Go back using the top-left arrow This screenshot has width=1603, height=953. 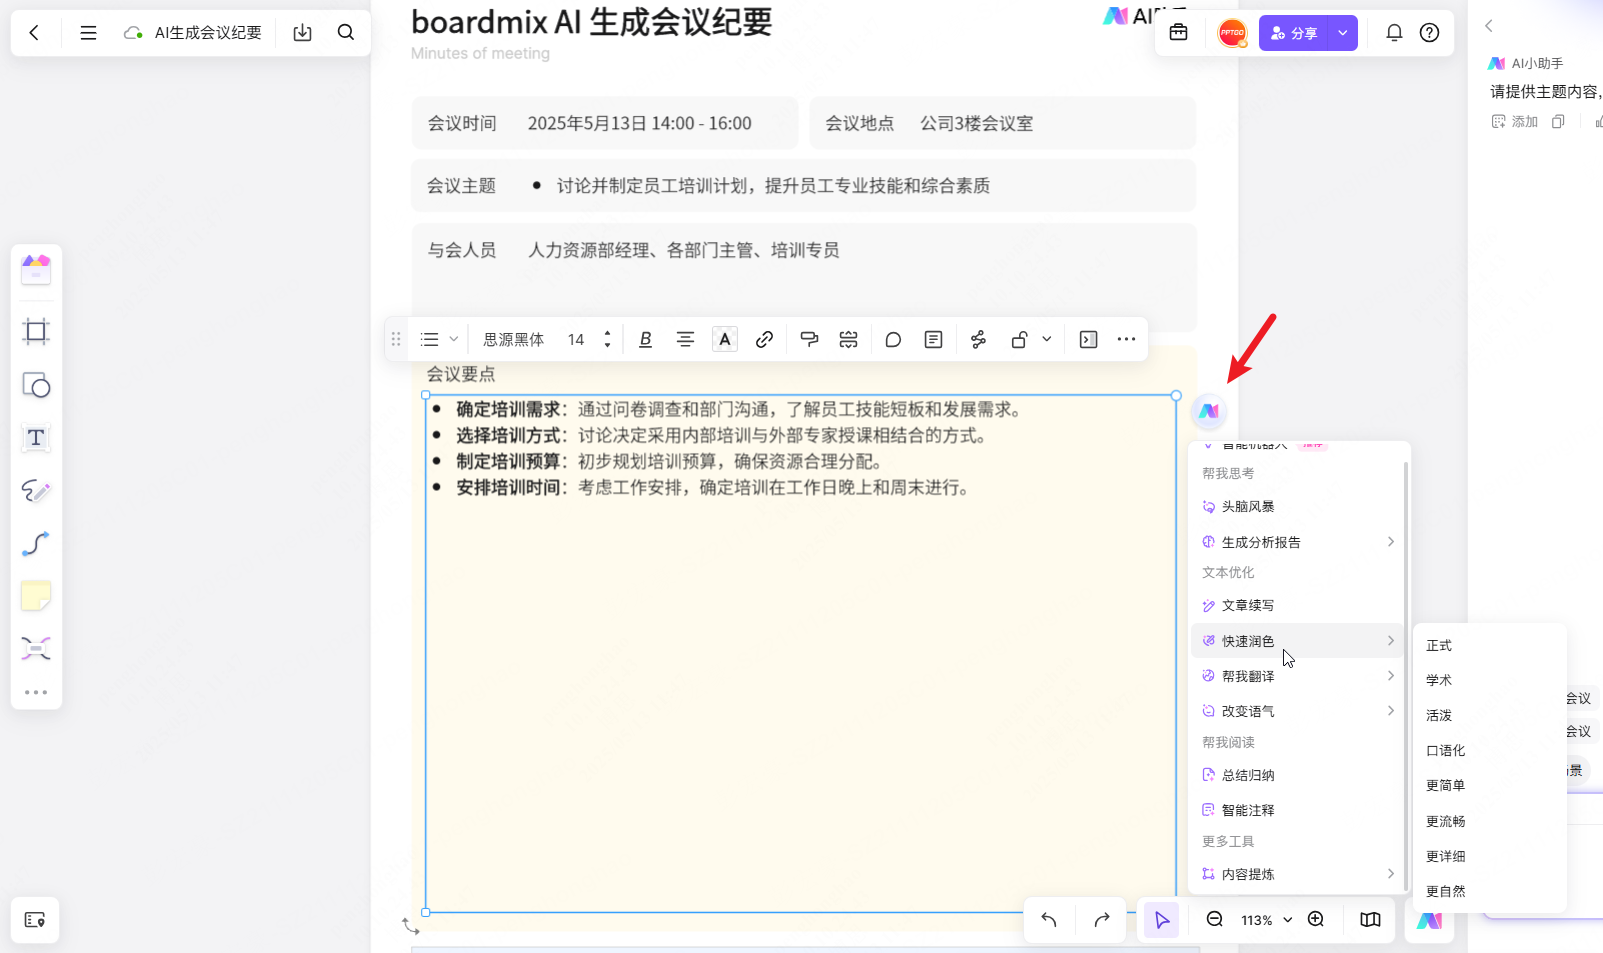pyautogui.click(x=34, y=33)
